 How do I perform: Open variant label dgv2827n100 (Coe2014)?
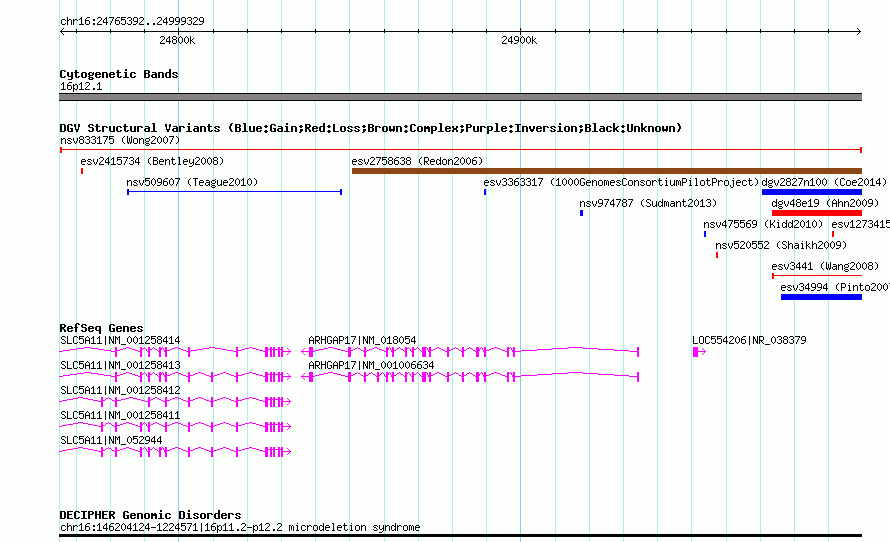click(824, 182)
